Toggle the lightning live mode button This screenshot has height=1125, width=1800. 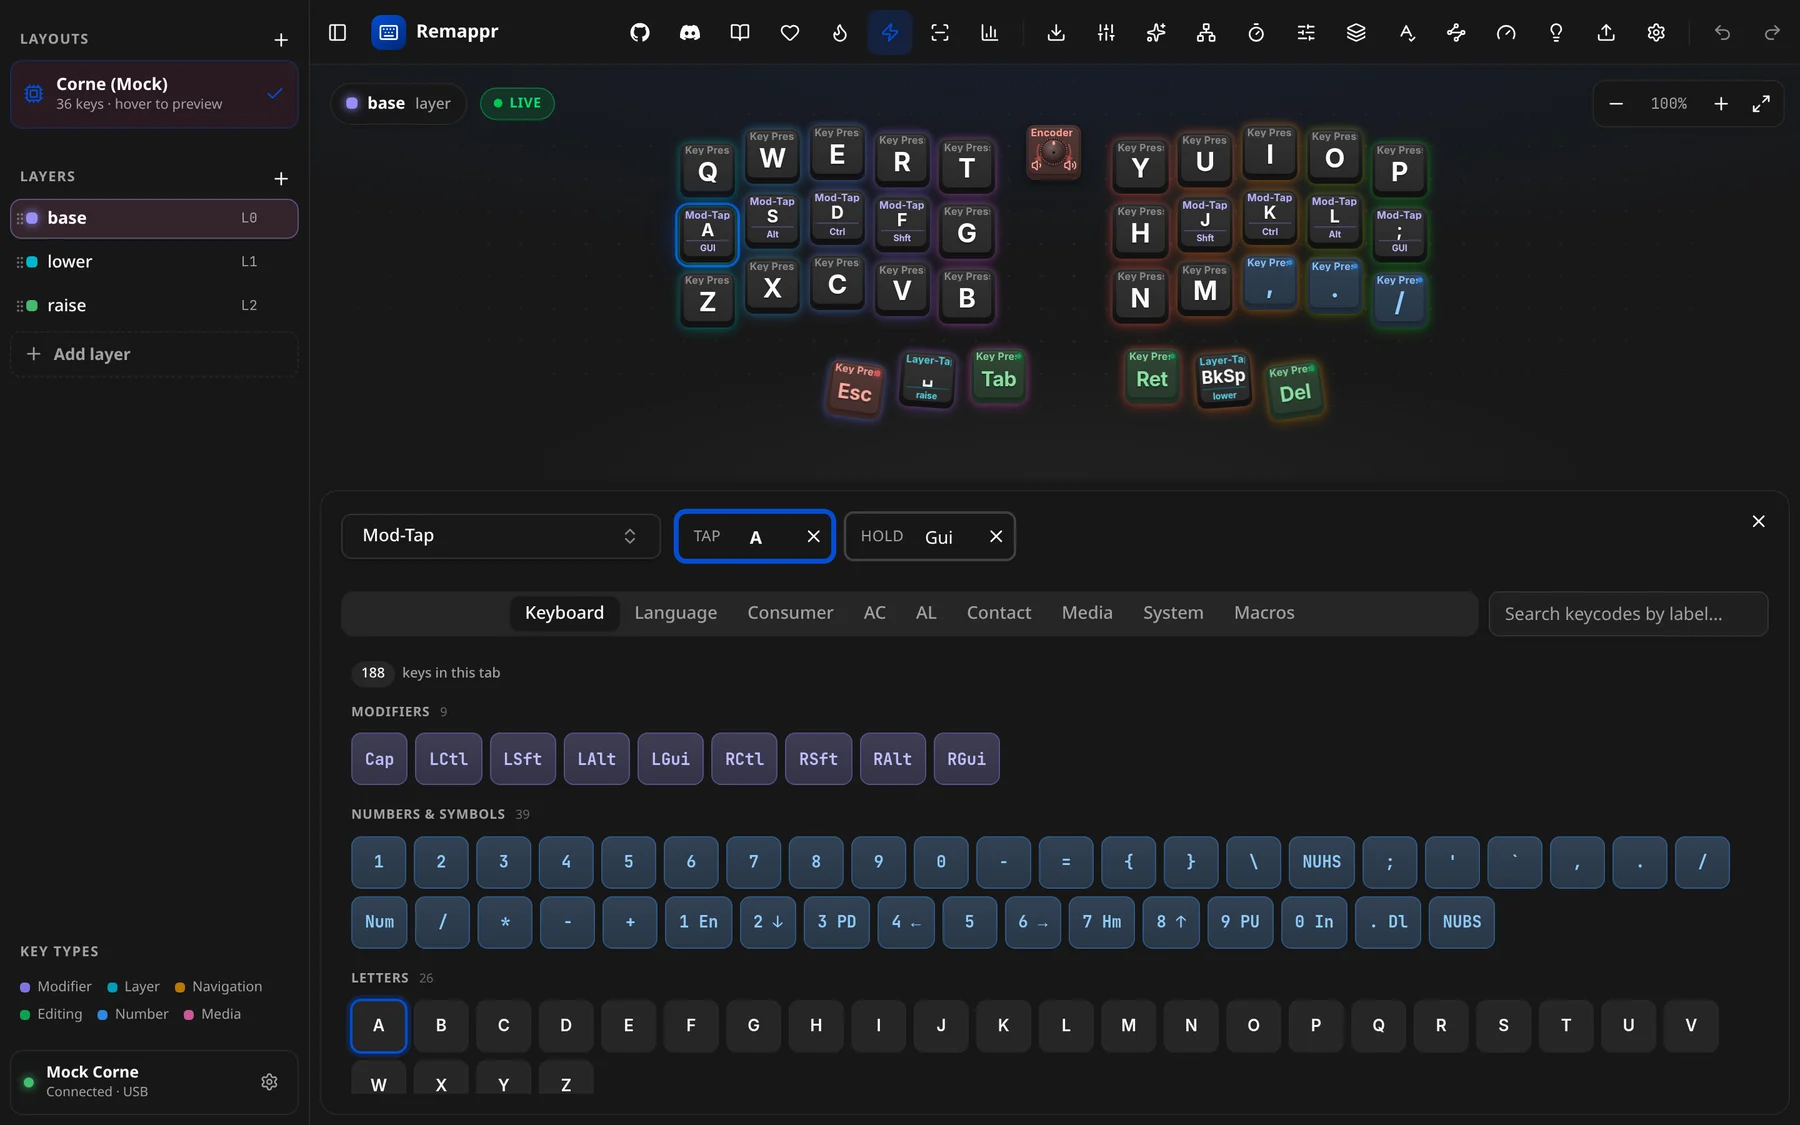[890, 33]
